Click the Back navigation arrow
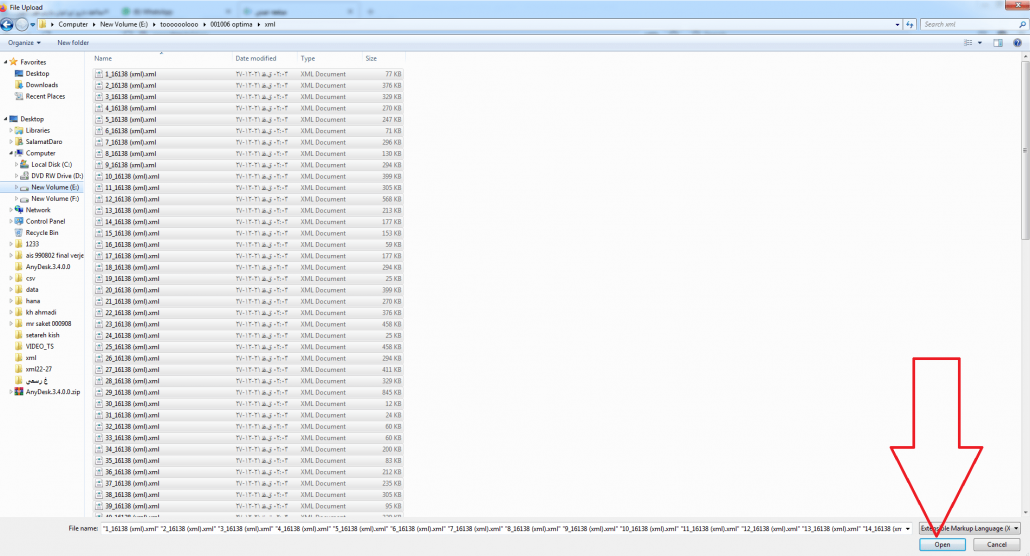The height and width of the screenshot is (556, 1030). (7, 24)
